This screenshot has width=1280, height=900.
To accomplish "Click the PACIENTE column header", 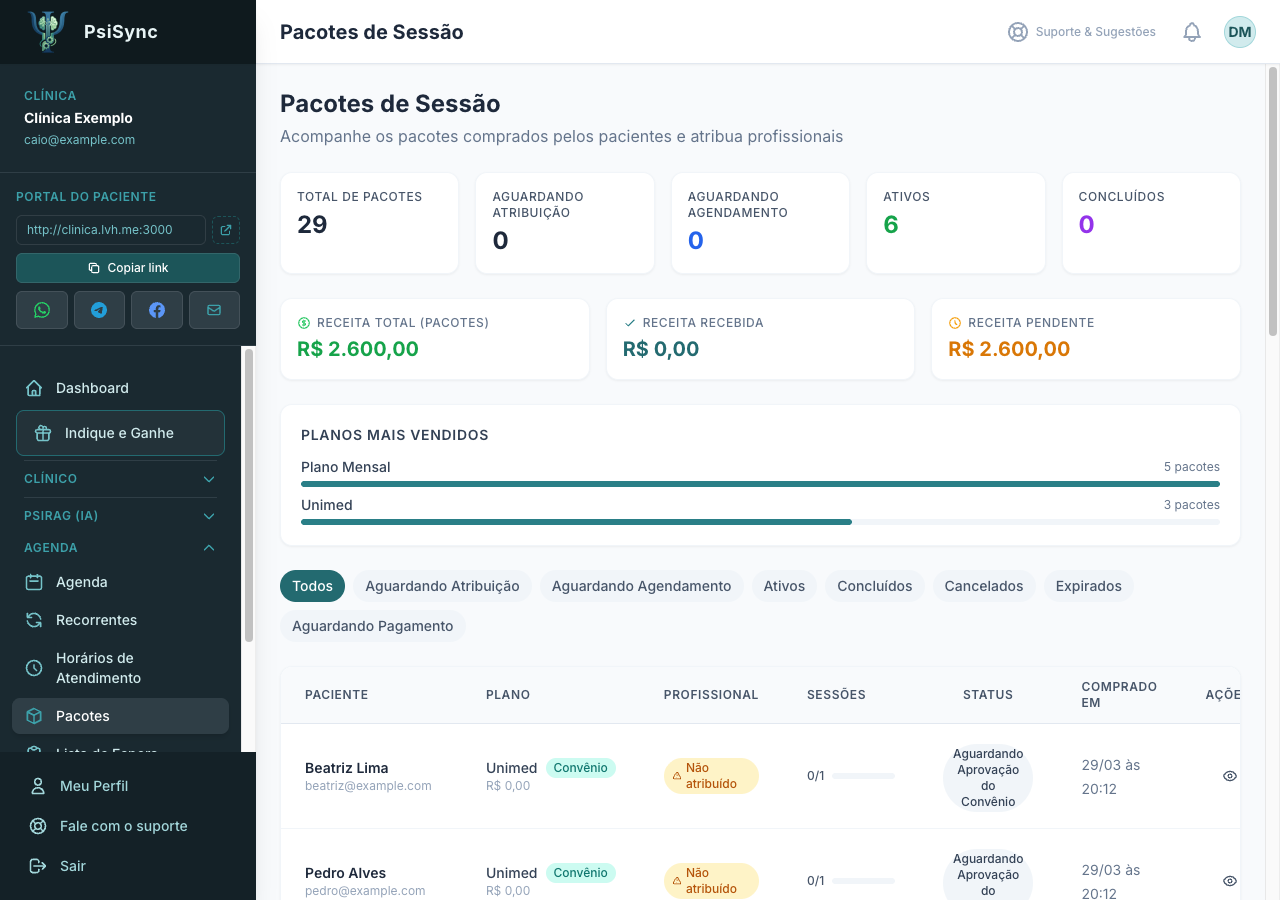I will [x=336, y=695].
